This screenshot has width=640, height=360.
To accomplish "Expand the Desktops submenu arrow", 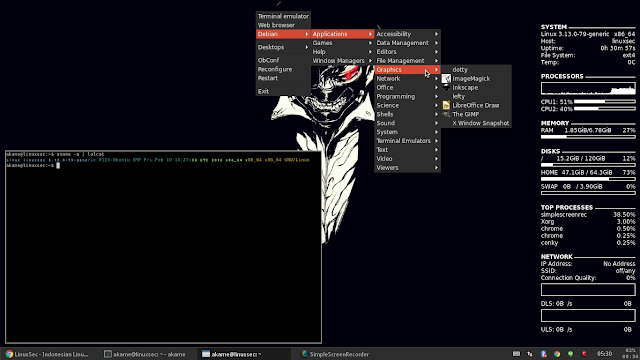I will pyautogui.click(x=307, y=47).
